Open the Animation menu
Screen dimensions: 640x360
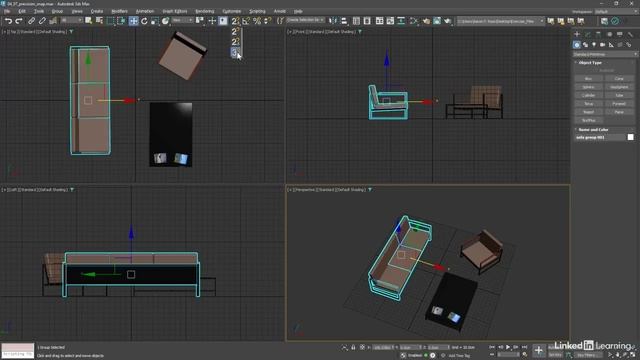coord(145,11)
